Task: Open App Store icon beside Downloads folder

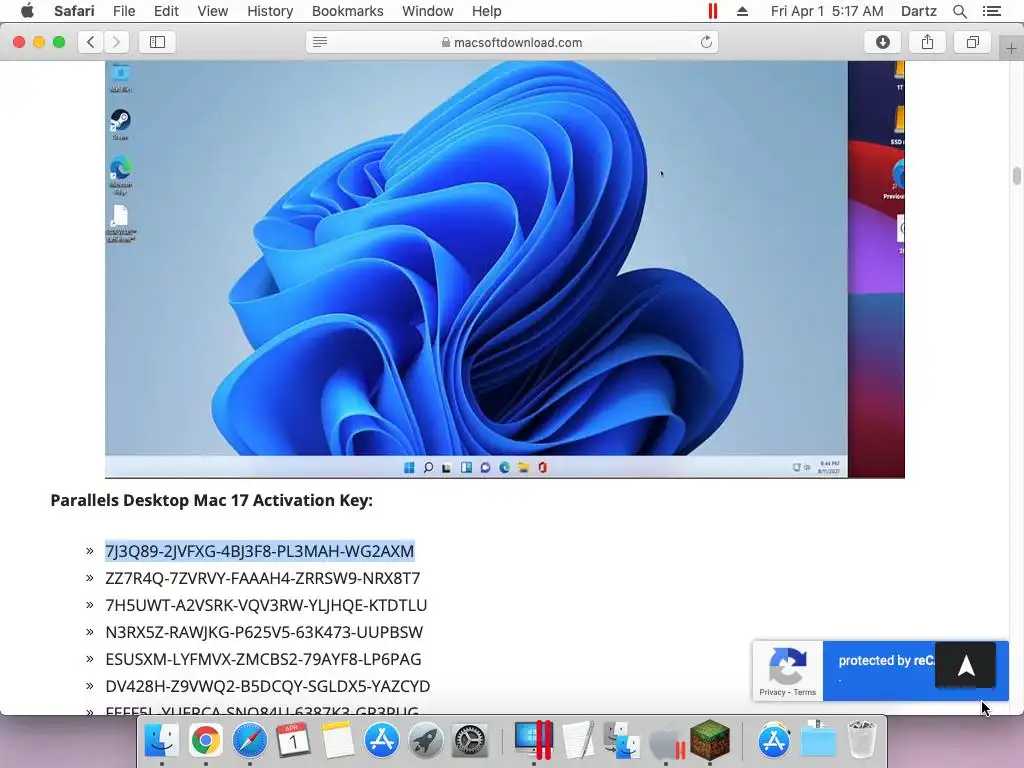Action: [774, 741]
